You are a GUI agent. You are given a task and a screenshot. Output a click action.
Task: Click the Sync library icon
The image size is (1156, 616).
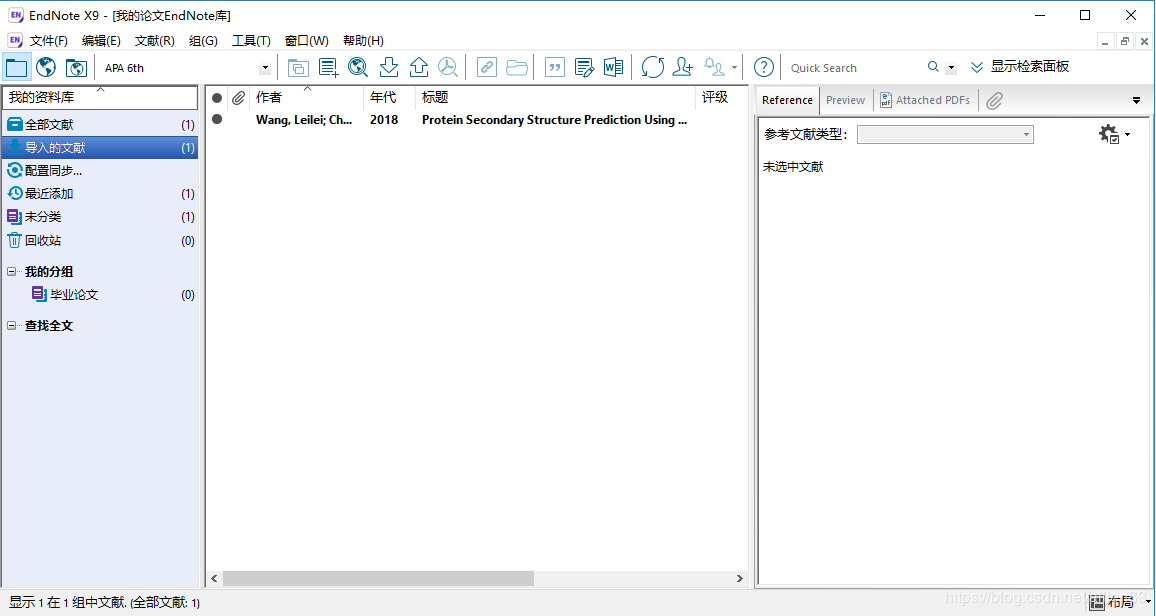coord(652,67)
